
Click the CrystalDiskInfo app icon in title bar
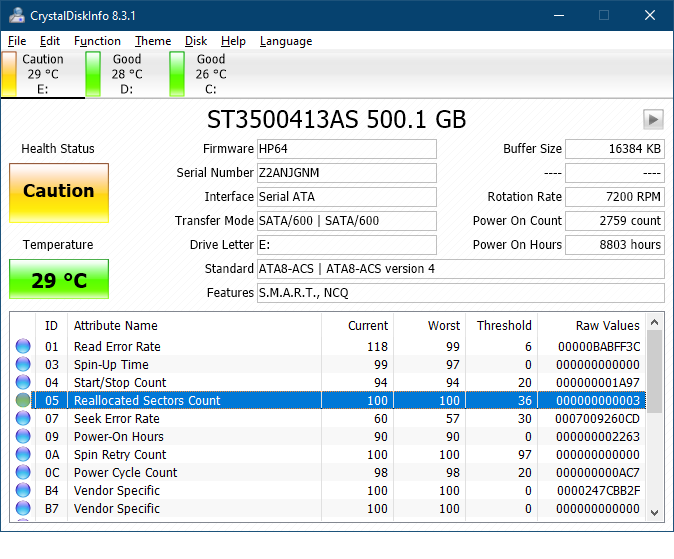pyautogui.click(x=17, y=15)
